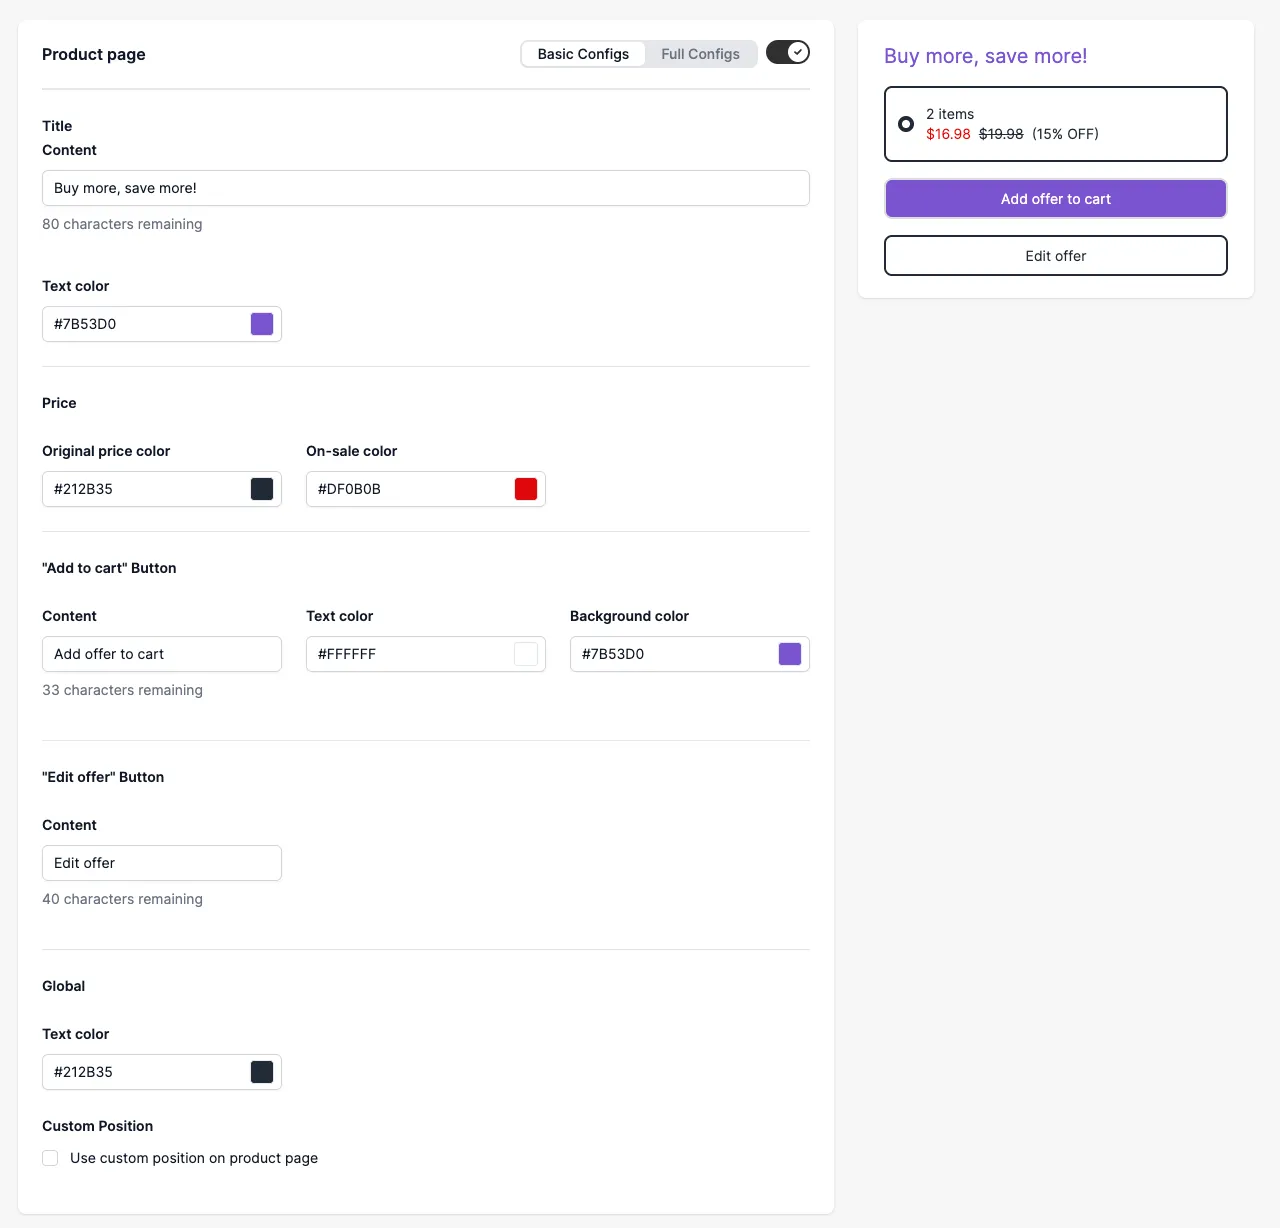Click the Edit offer preview button
The height and width of the screenshot is (1228, 1280).
pos(1056,256)
